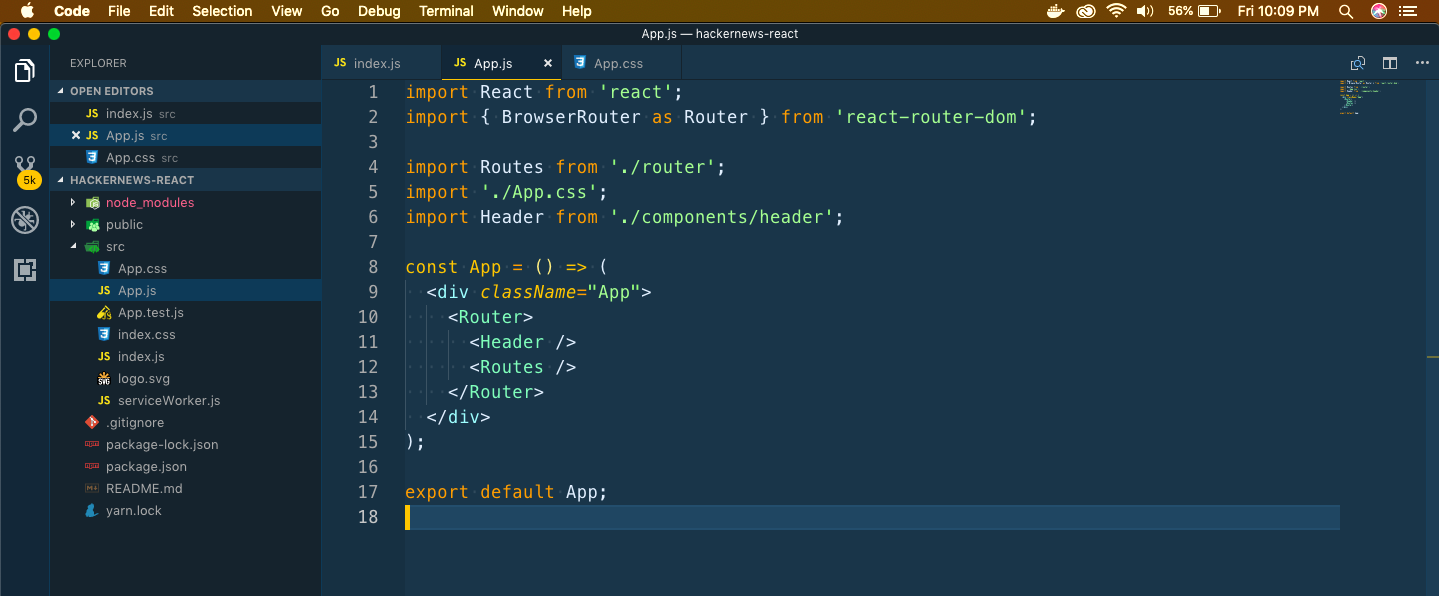The image size is (1439, 596).
Task: Close App.js in Open Editors list
Action: tap(76, 136)
